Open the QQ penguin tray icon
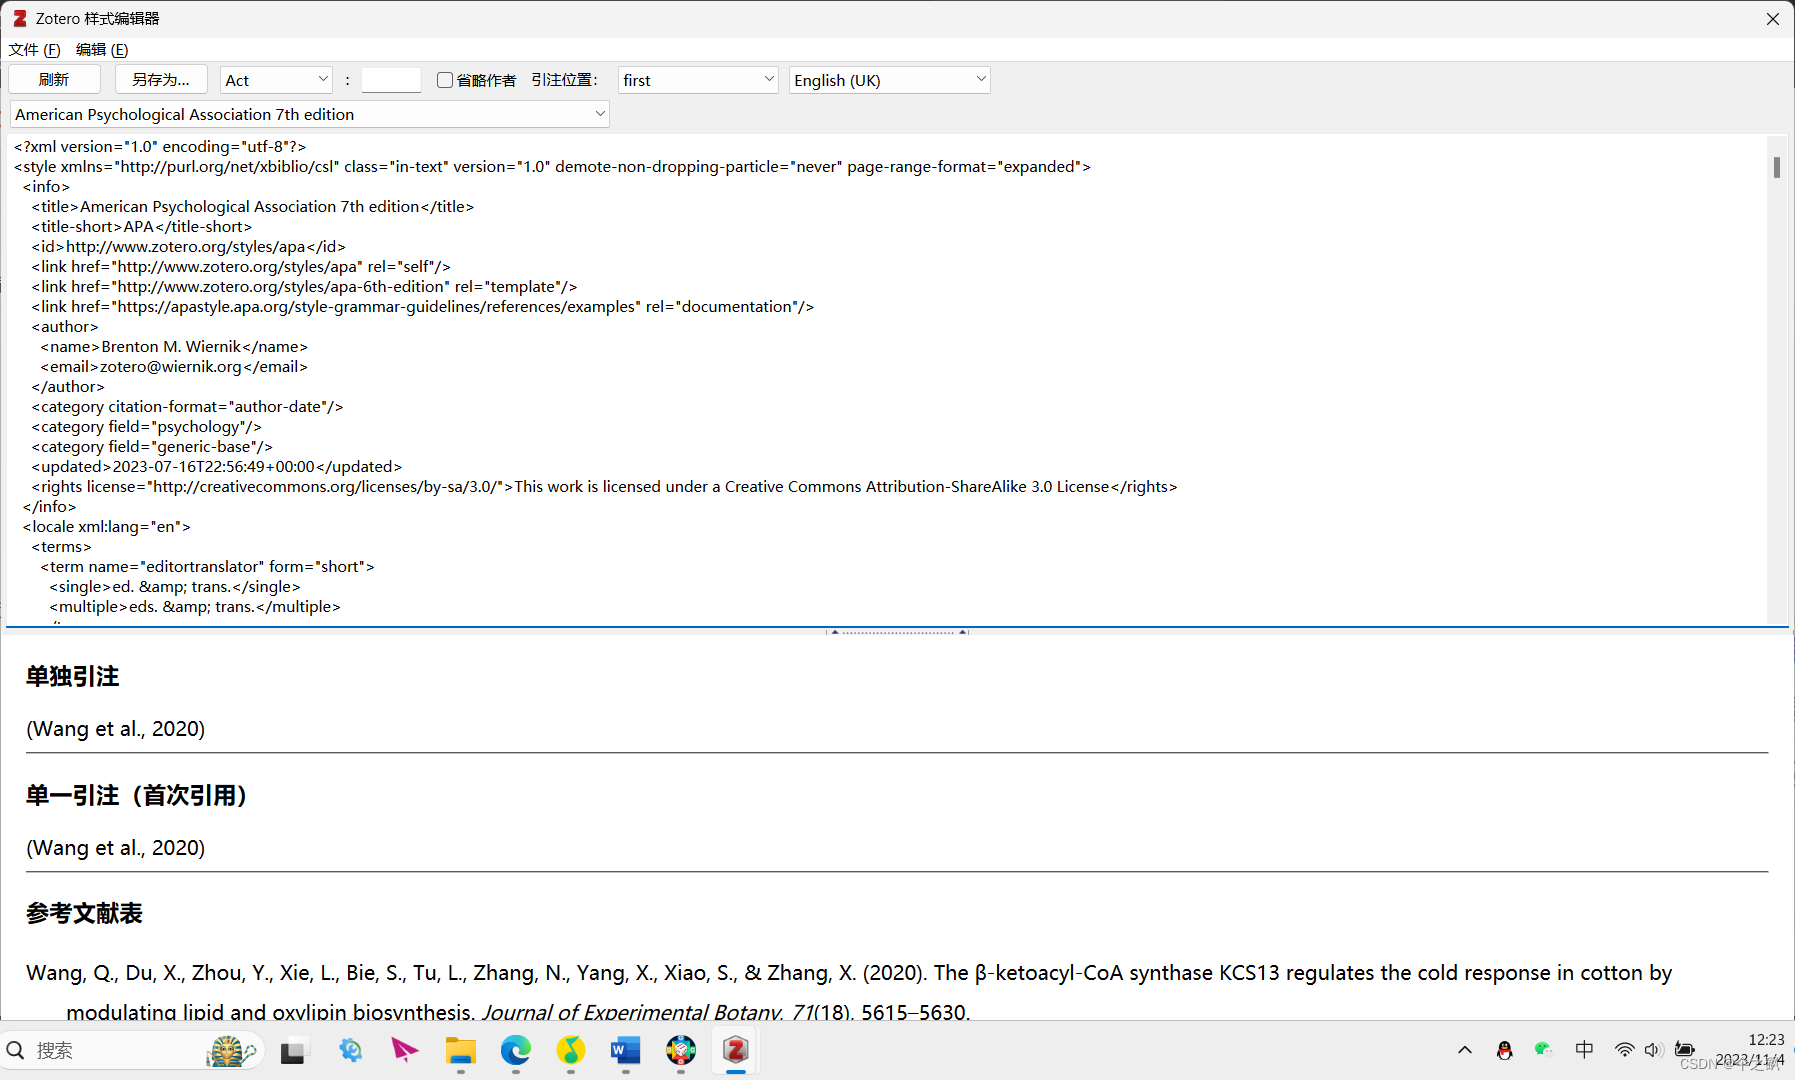Screen dimensions: 1795x1080 1504,1050
